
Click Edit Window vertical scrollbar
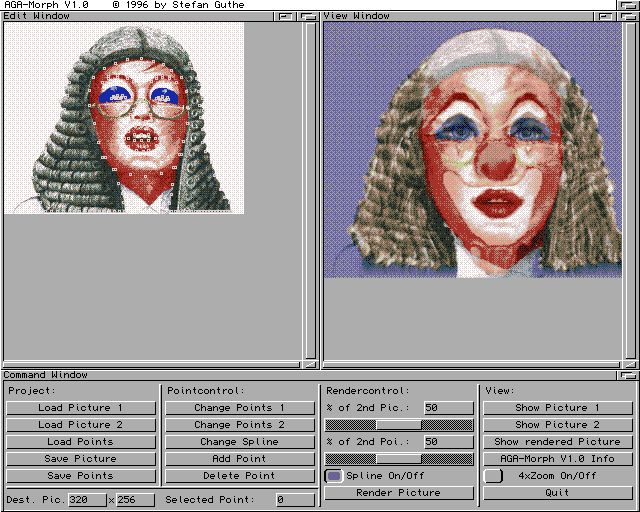[311, 191]
